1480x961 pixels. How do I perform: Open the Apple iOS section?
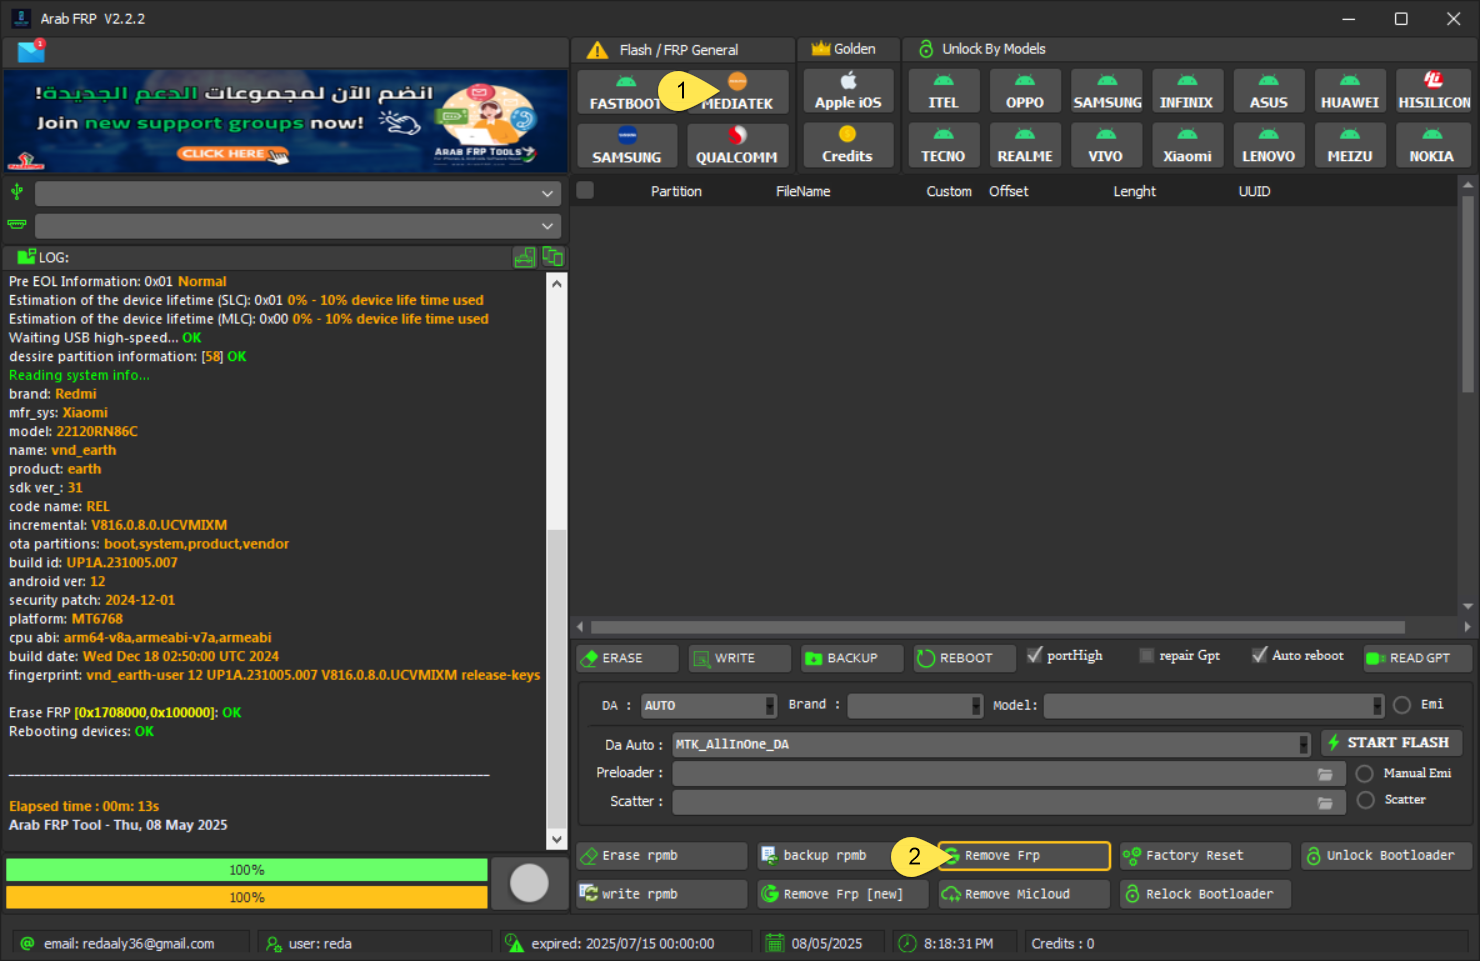point(848,92)
